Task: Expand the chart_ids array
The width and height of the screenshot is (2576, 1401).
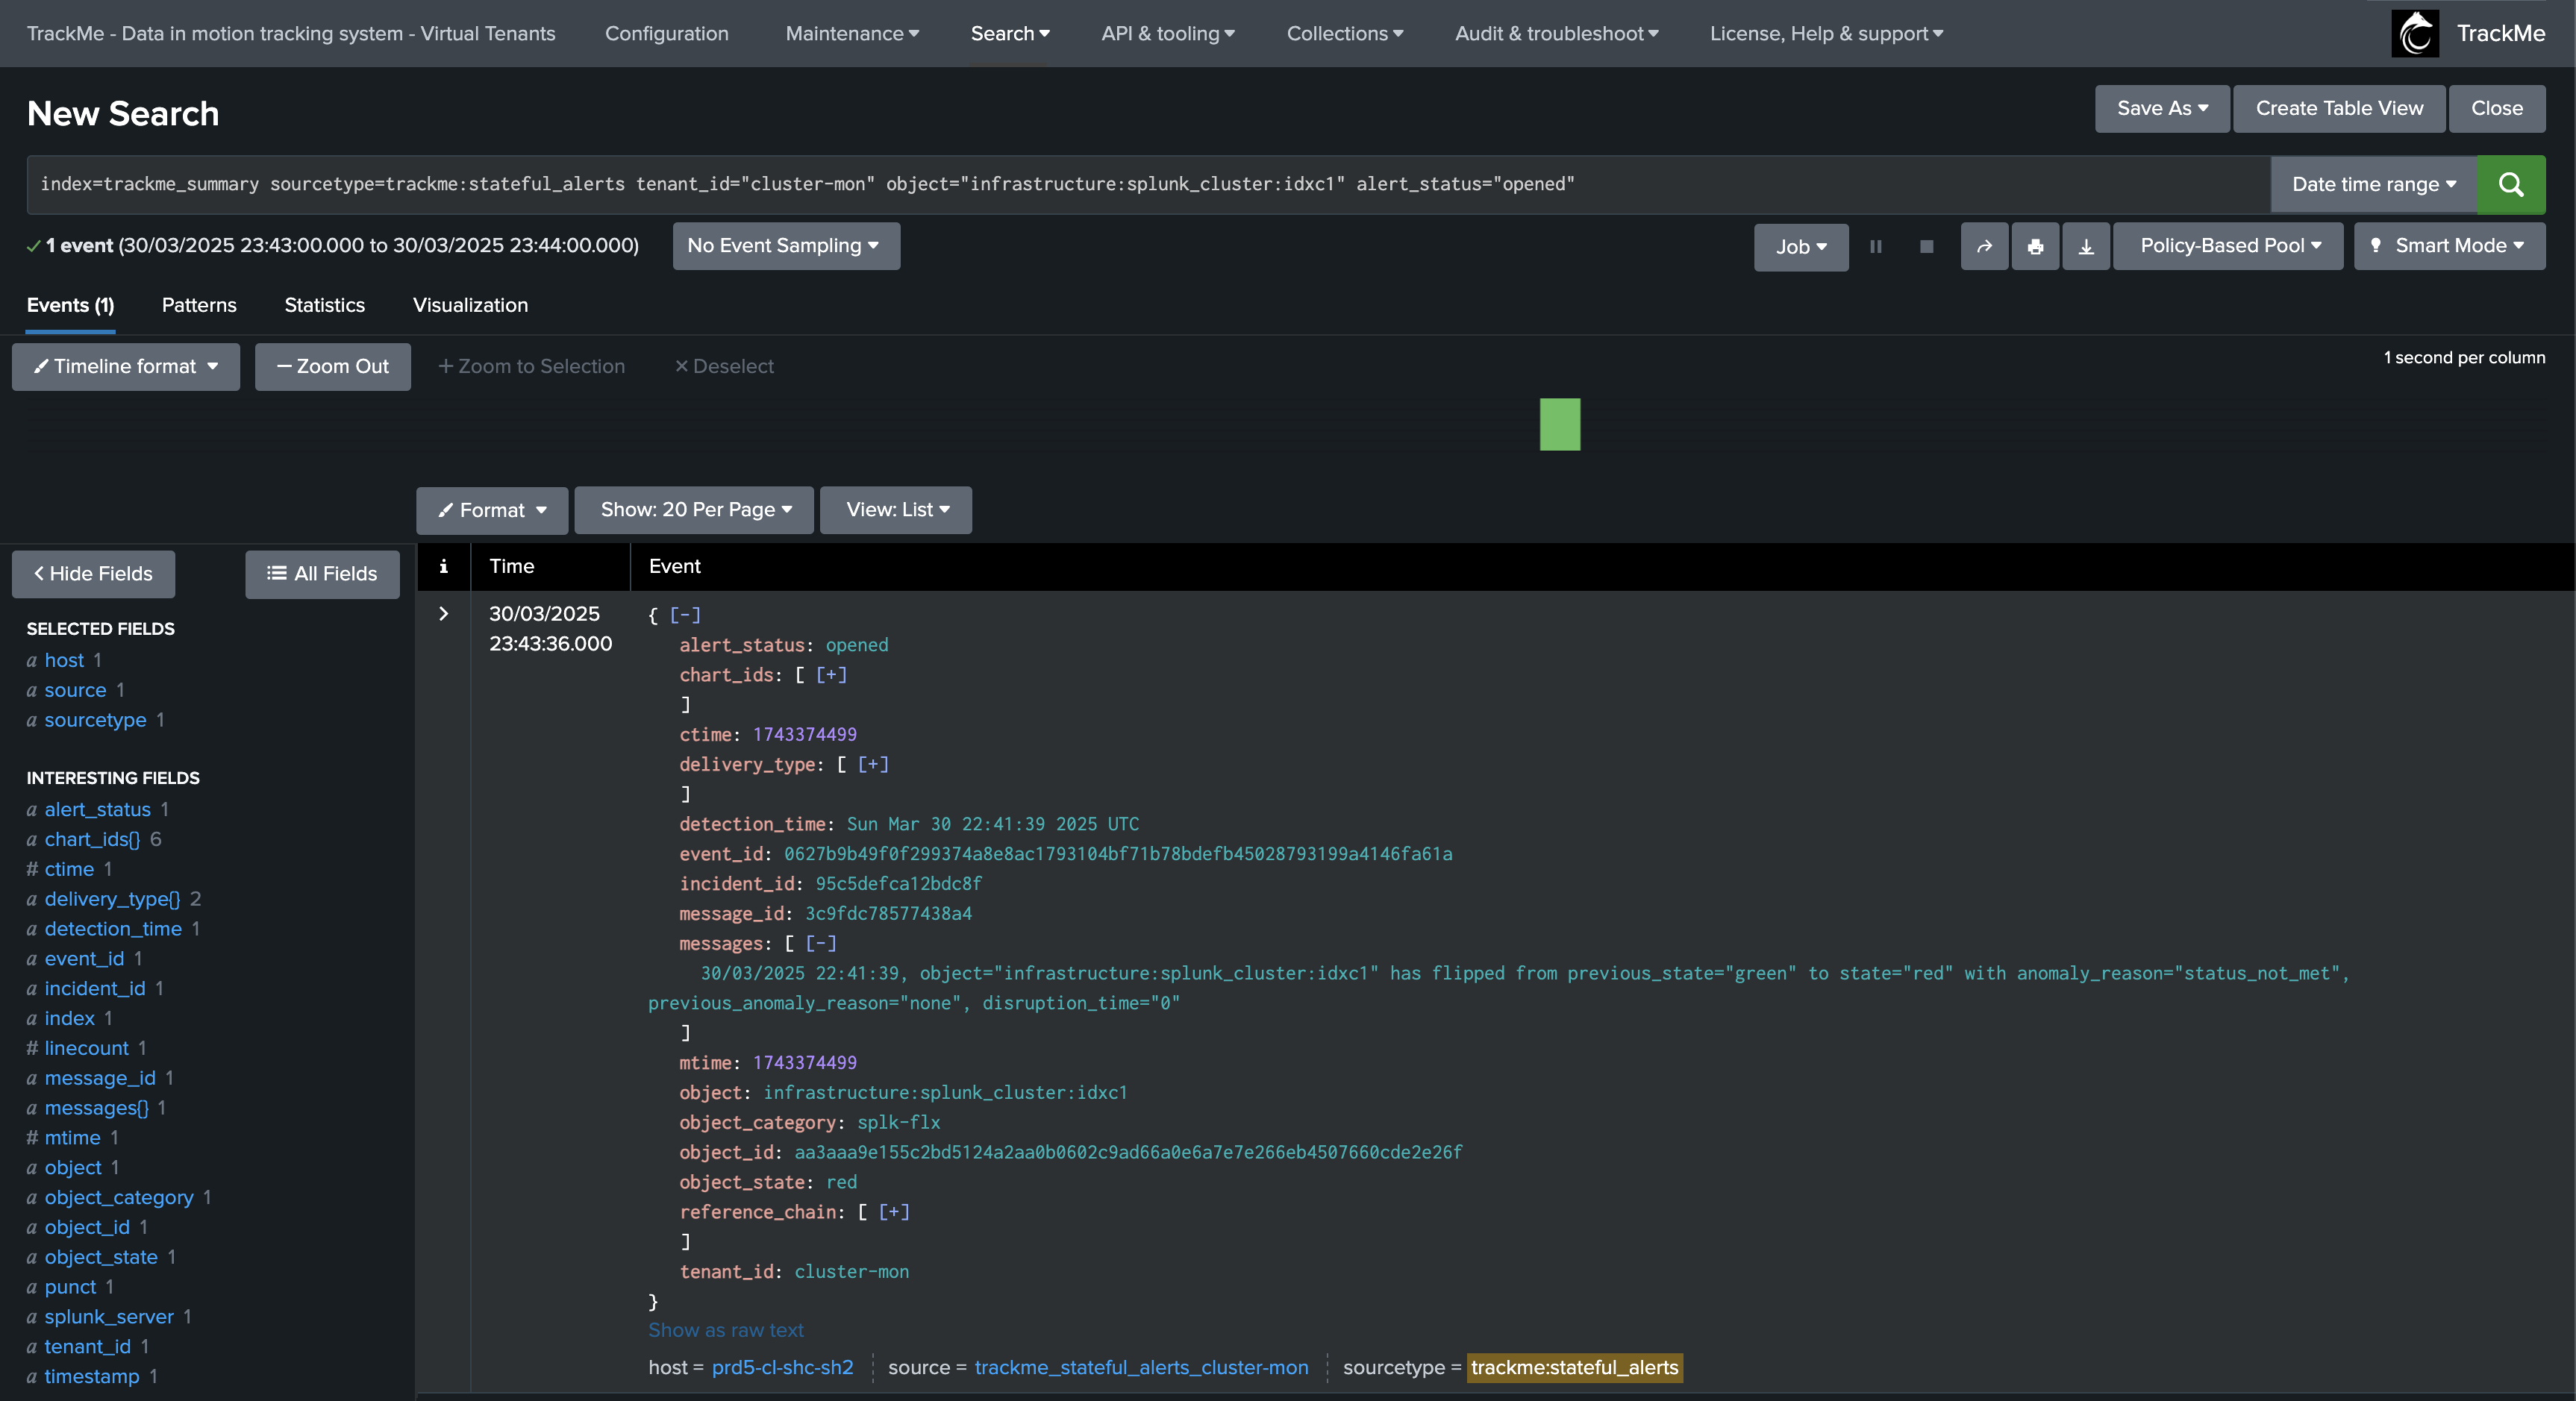Action: click(x=831, y=675)
